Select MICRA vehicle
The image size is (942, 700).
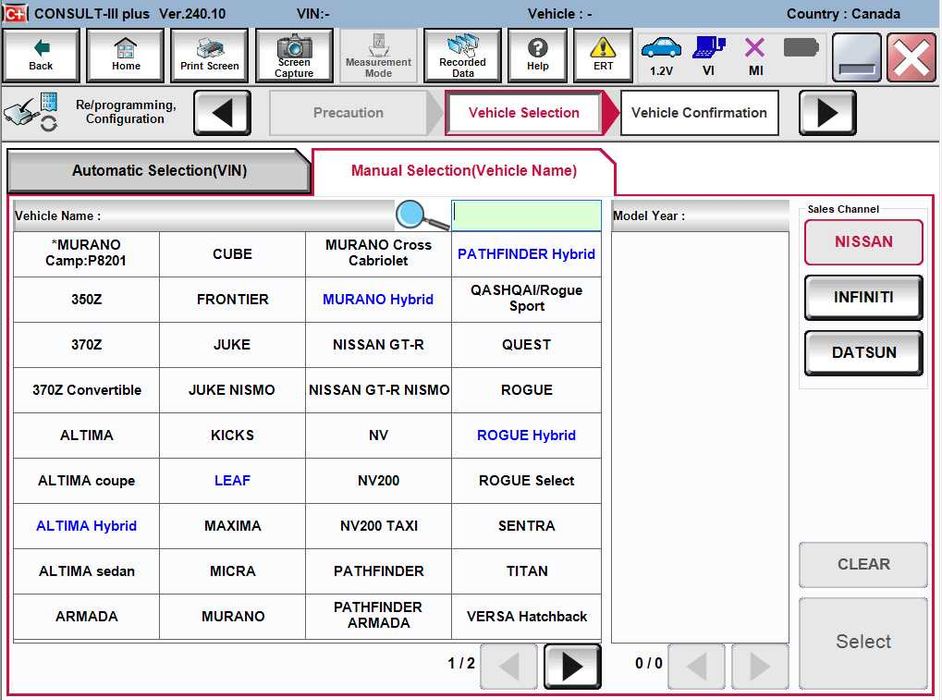pyautogui.click(x=232, y=571)
